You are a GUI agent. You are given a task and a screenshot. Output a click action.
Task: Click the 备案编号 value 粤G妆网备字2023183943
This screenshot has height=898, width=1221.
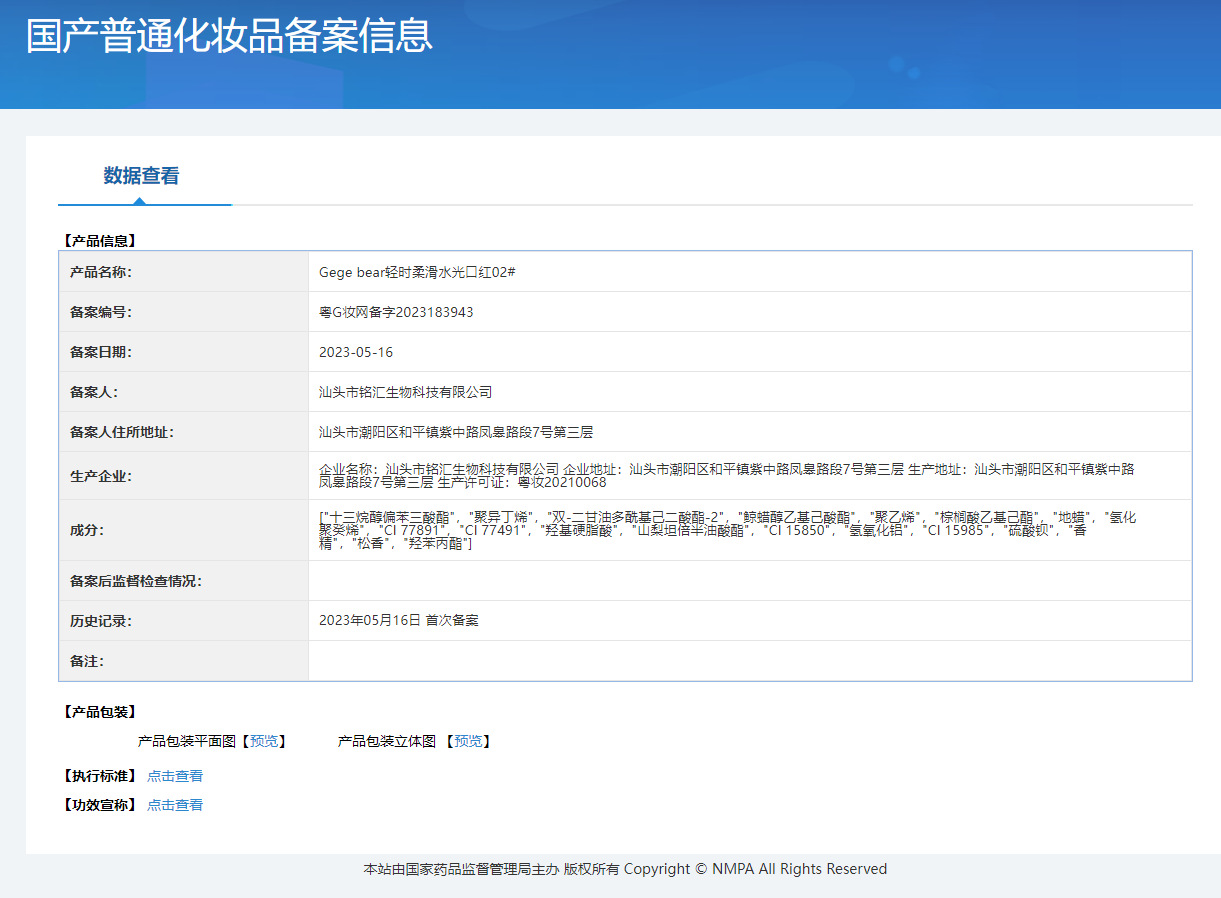pos(396,312)
